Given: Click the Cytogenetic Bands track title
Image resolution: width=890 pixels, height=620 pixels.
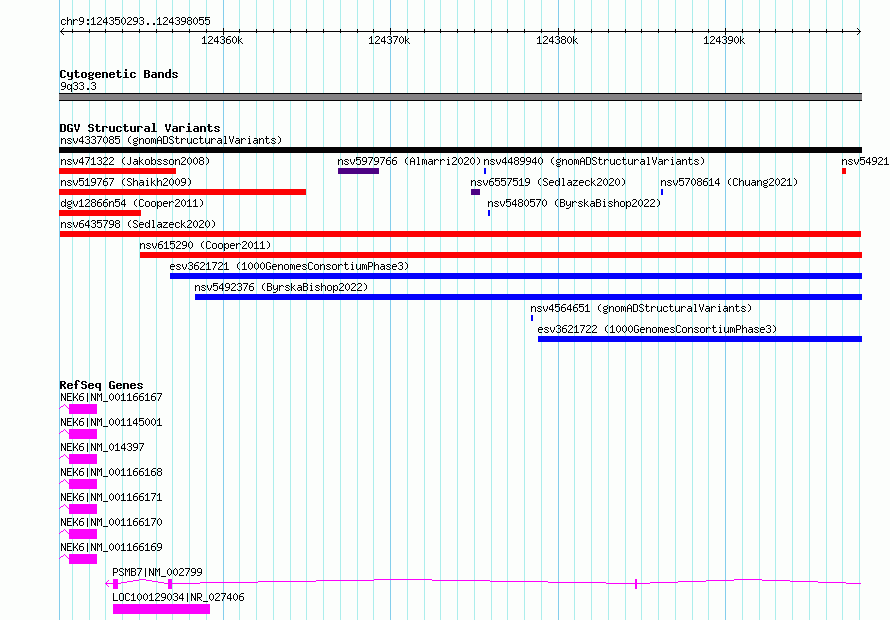Looking at the screenshot, I should point(119,74).
